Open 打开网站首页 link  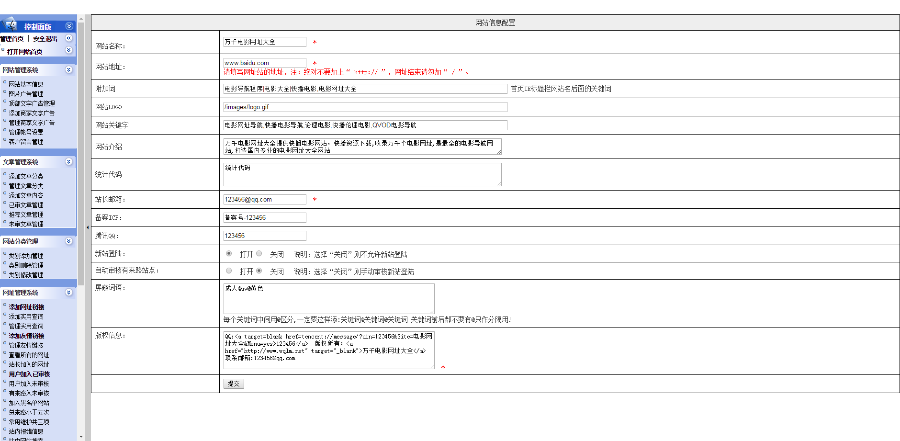tap(24, 52)
